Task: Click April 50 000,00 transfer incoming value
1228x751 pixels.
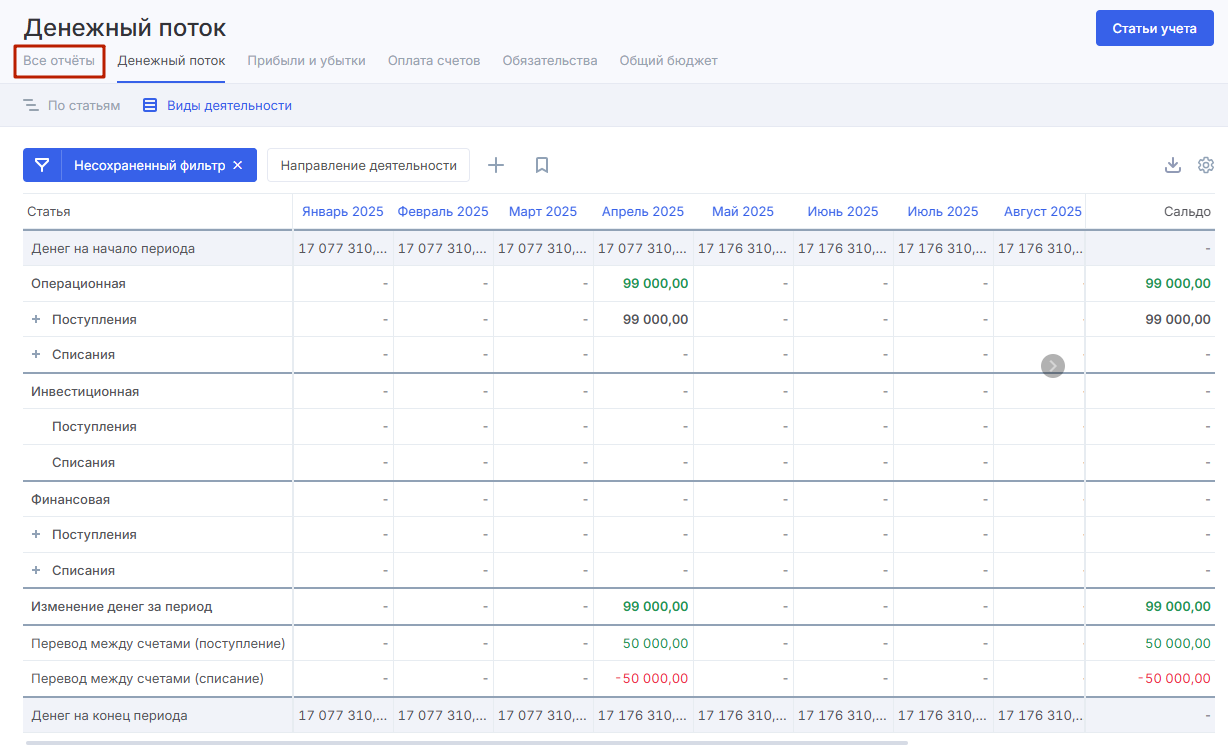Action: (x=655, y=644)
